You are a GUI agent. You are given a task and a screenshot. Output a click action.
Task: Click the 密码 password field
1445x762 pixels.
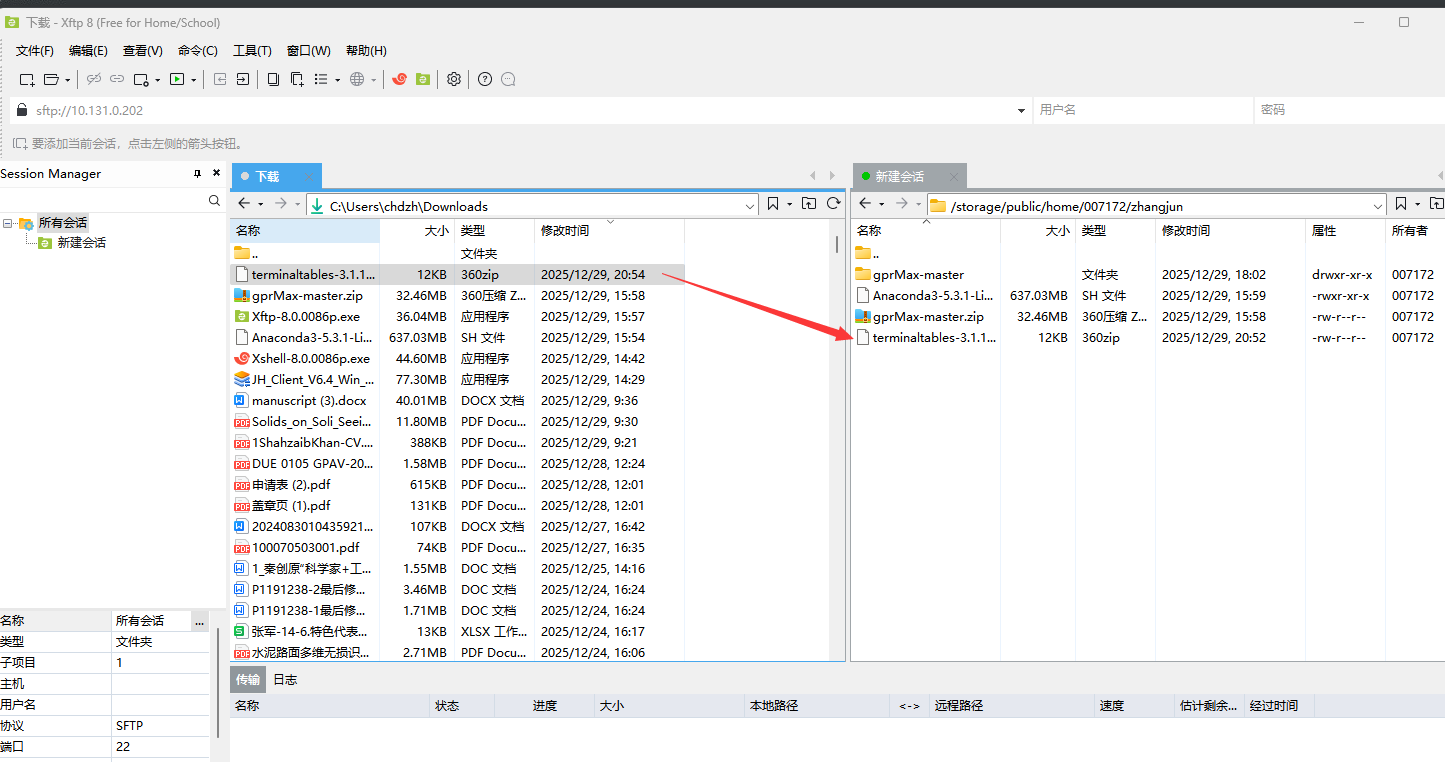(x=1349, y=110)
